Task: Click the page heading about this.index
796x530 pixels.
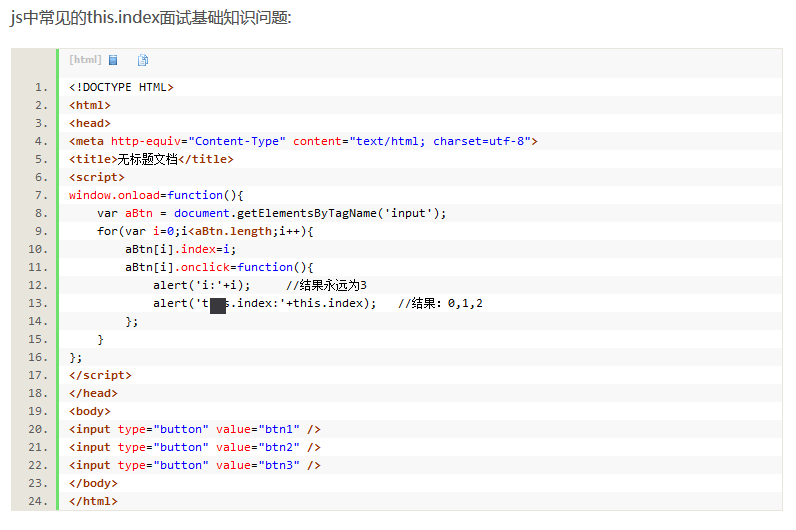Action: point(151,18)
